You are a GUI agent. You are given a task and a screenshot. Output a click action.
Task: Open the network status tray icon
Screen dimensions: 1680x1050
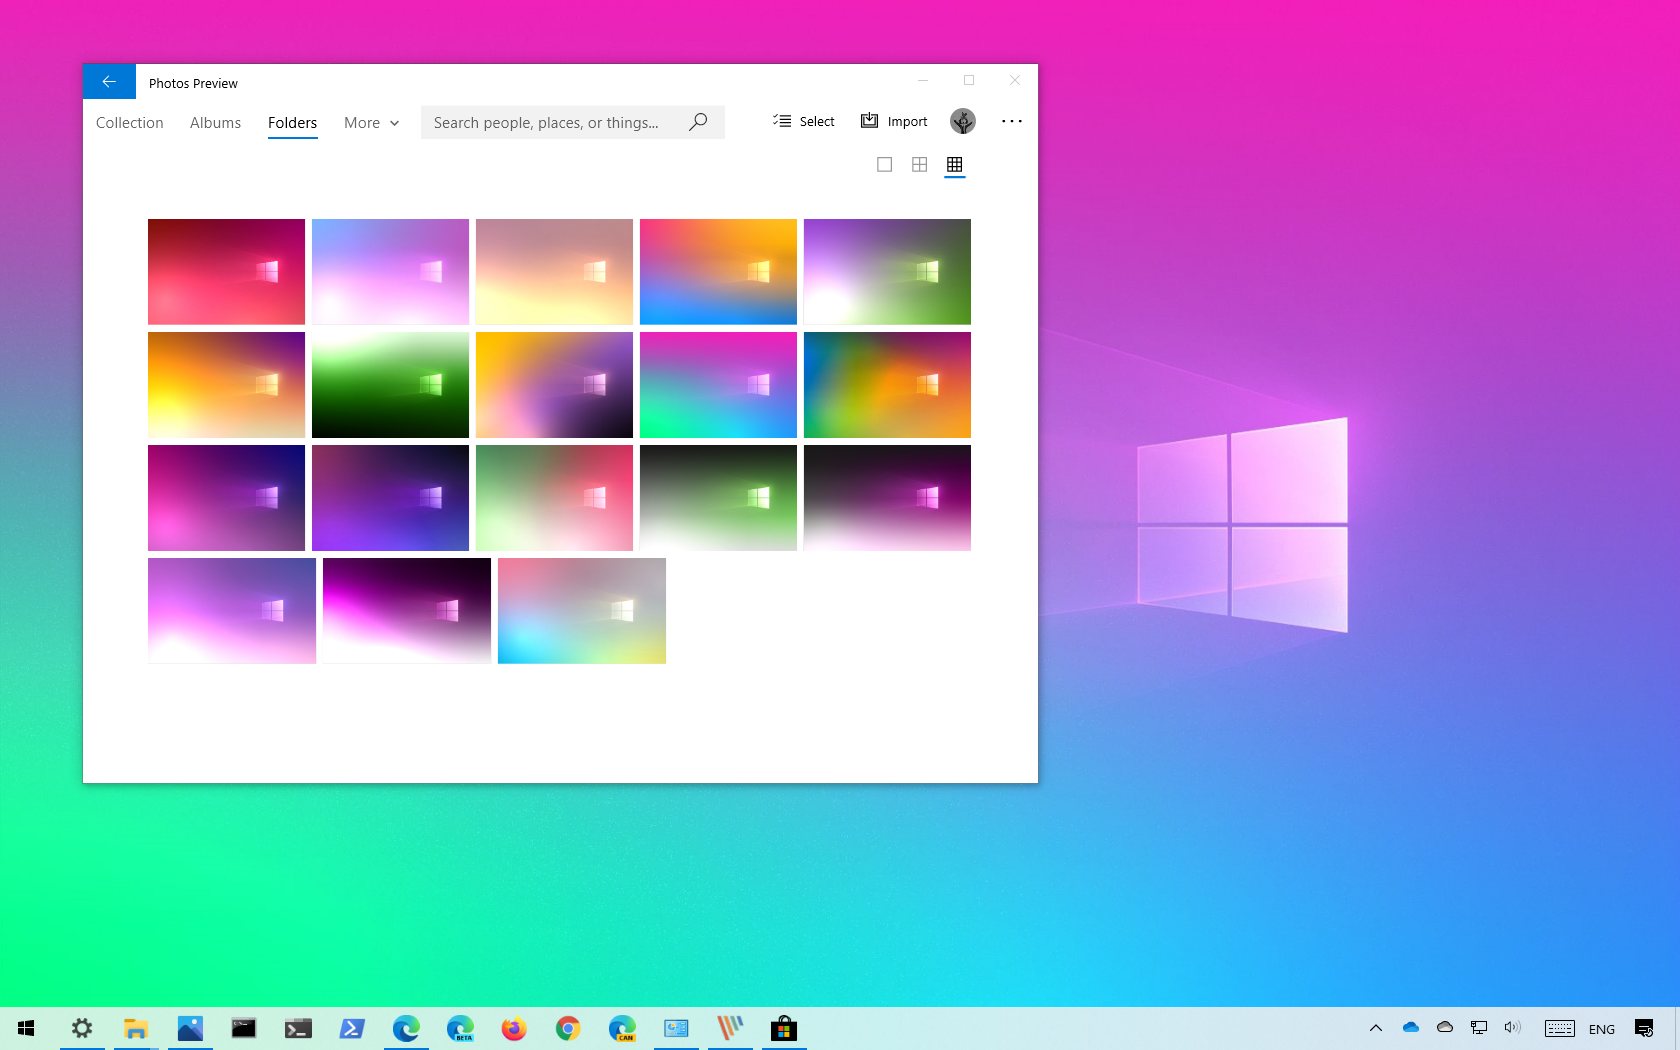pos(1479,1027)
